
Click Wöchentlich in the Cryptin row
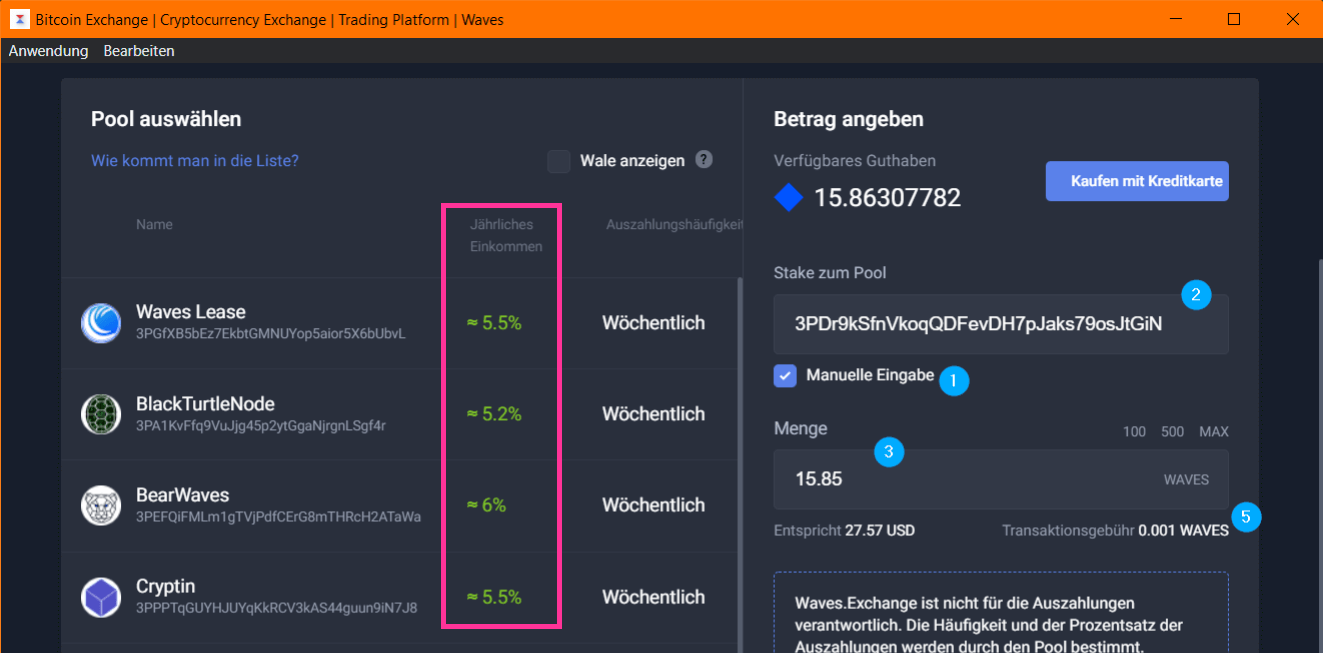[653, 597]
